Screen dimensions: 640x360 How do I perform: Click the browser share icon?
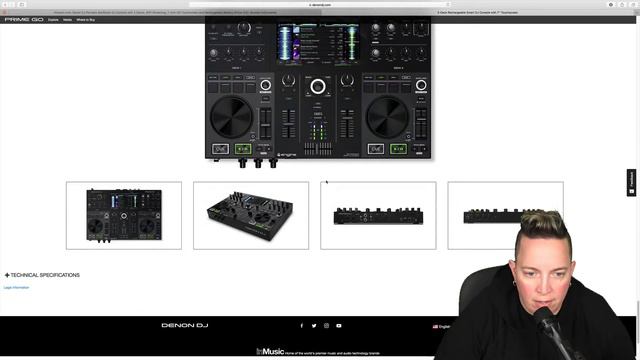click(622, 4)
